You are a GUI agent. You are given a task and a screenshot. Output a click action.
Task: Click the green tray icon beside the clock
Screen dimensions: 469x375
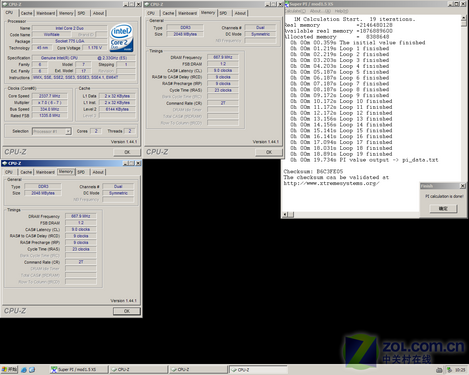(449, 370)
